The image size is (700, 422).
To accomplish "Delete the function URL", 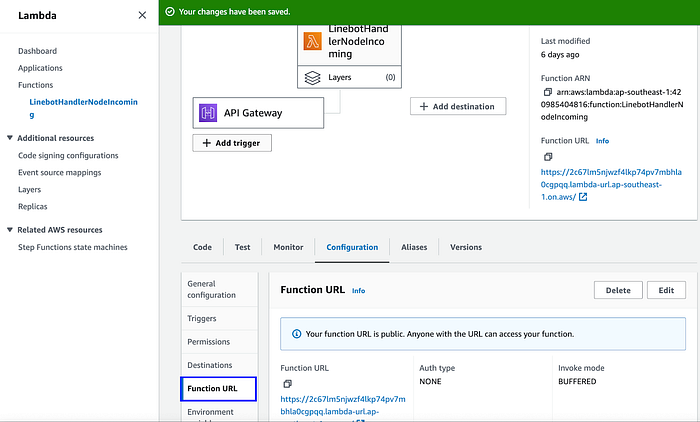I will click(618, 290).
